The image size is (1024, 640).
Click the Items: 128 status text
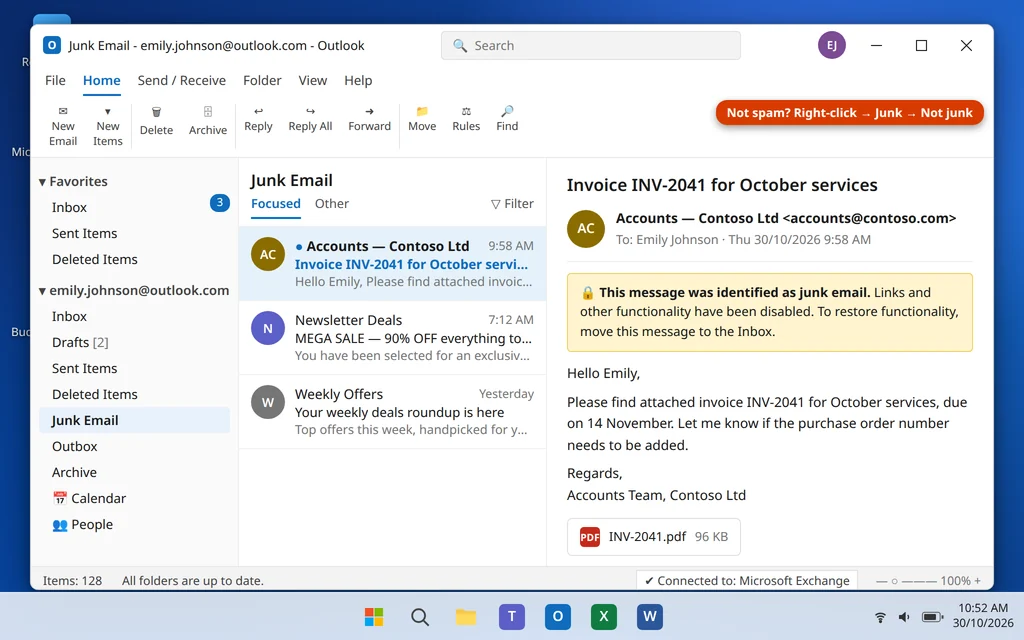(x=72, y=581)
